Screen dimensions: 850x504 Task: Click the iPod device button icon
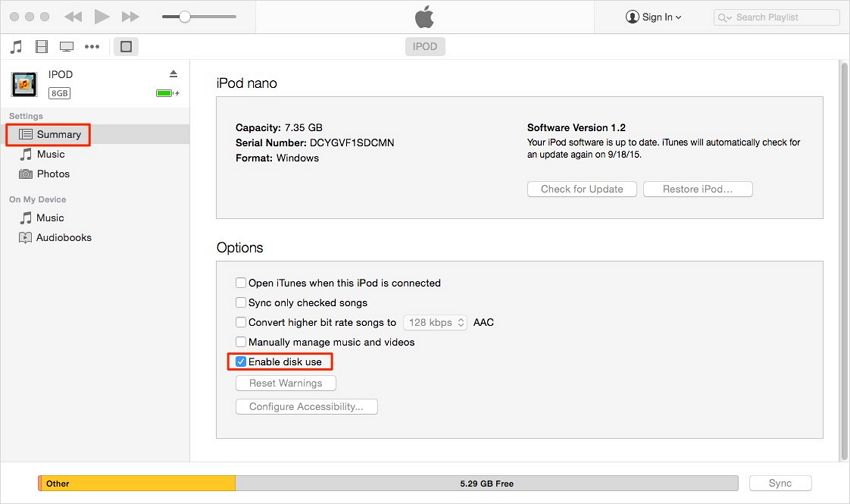126,47
